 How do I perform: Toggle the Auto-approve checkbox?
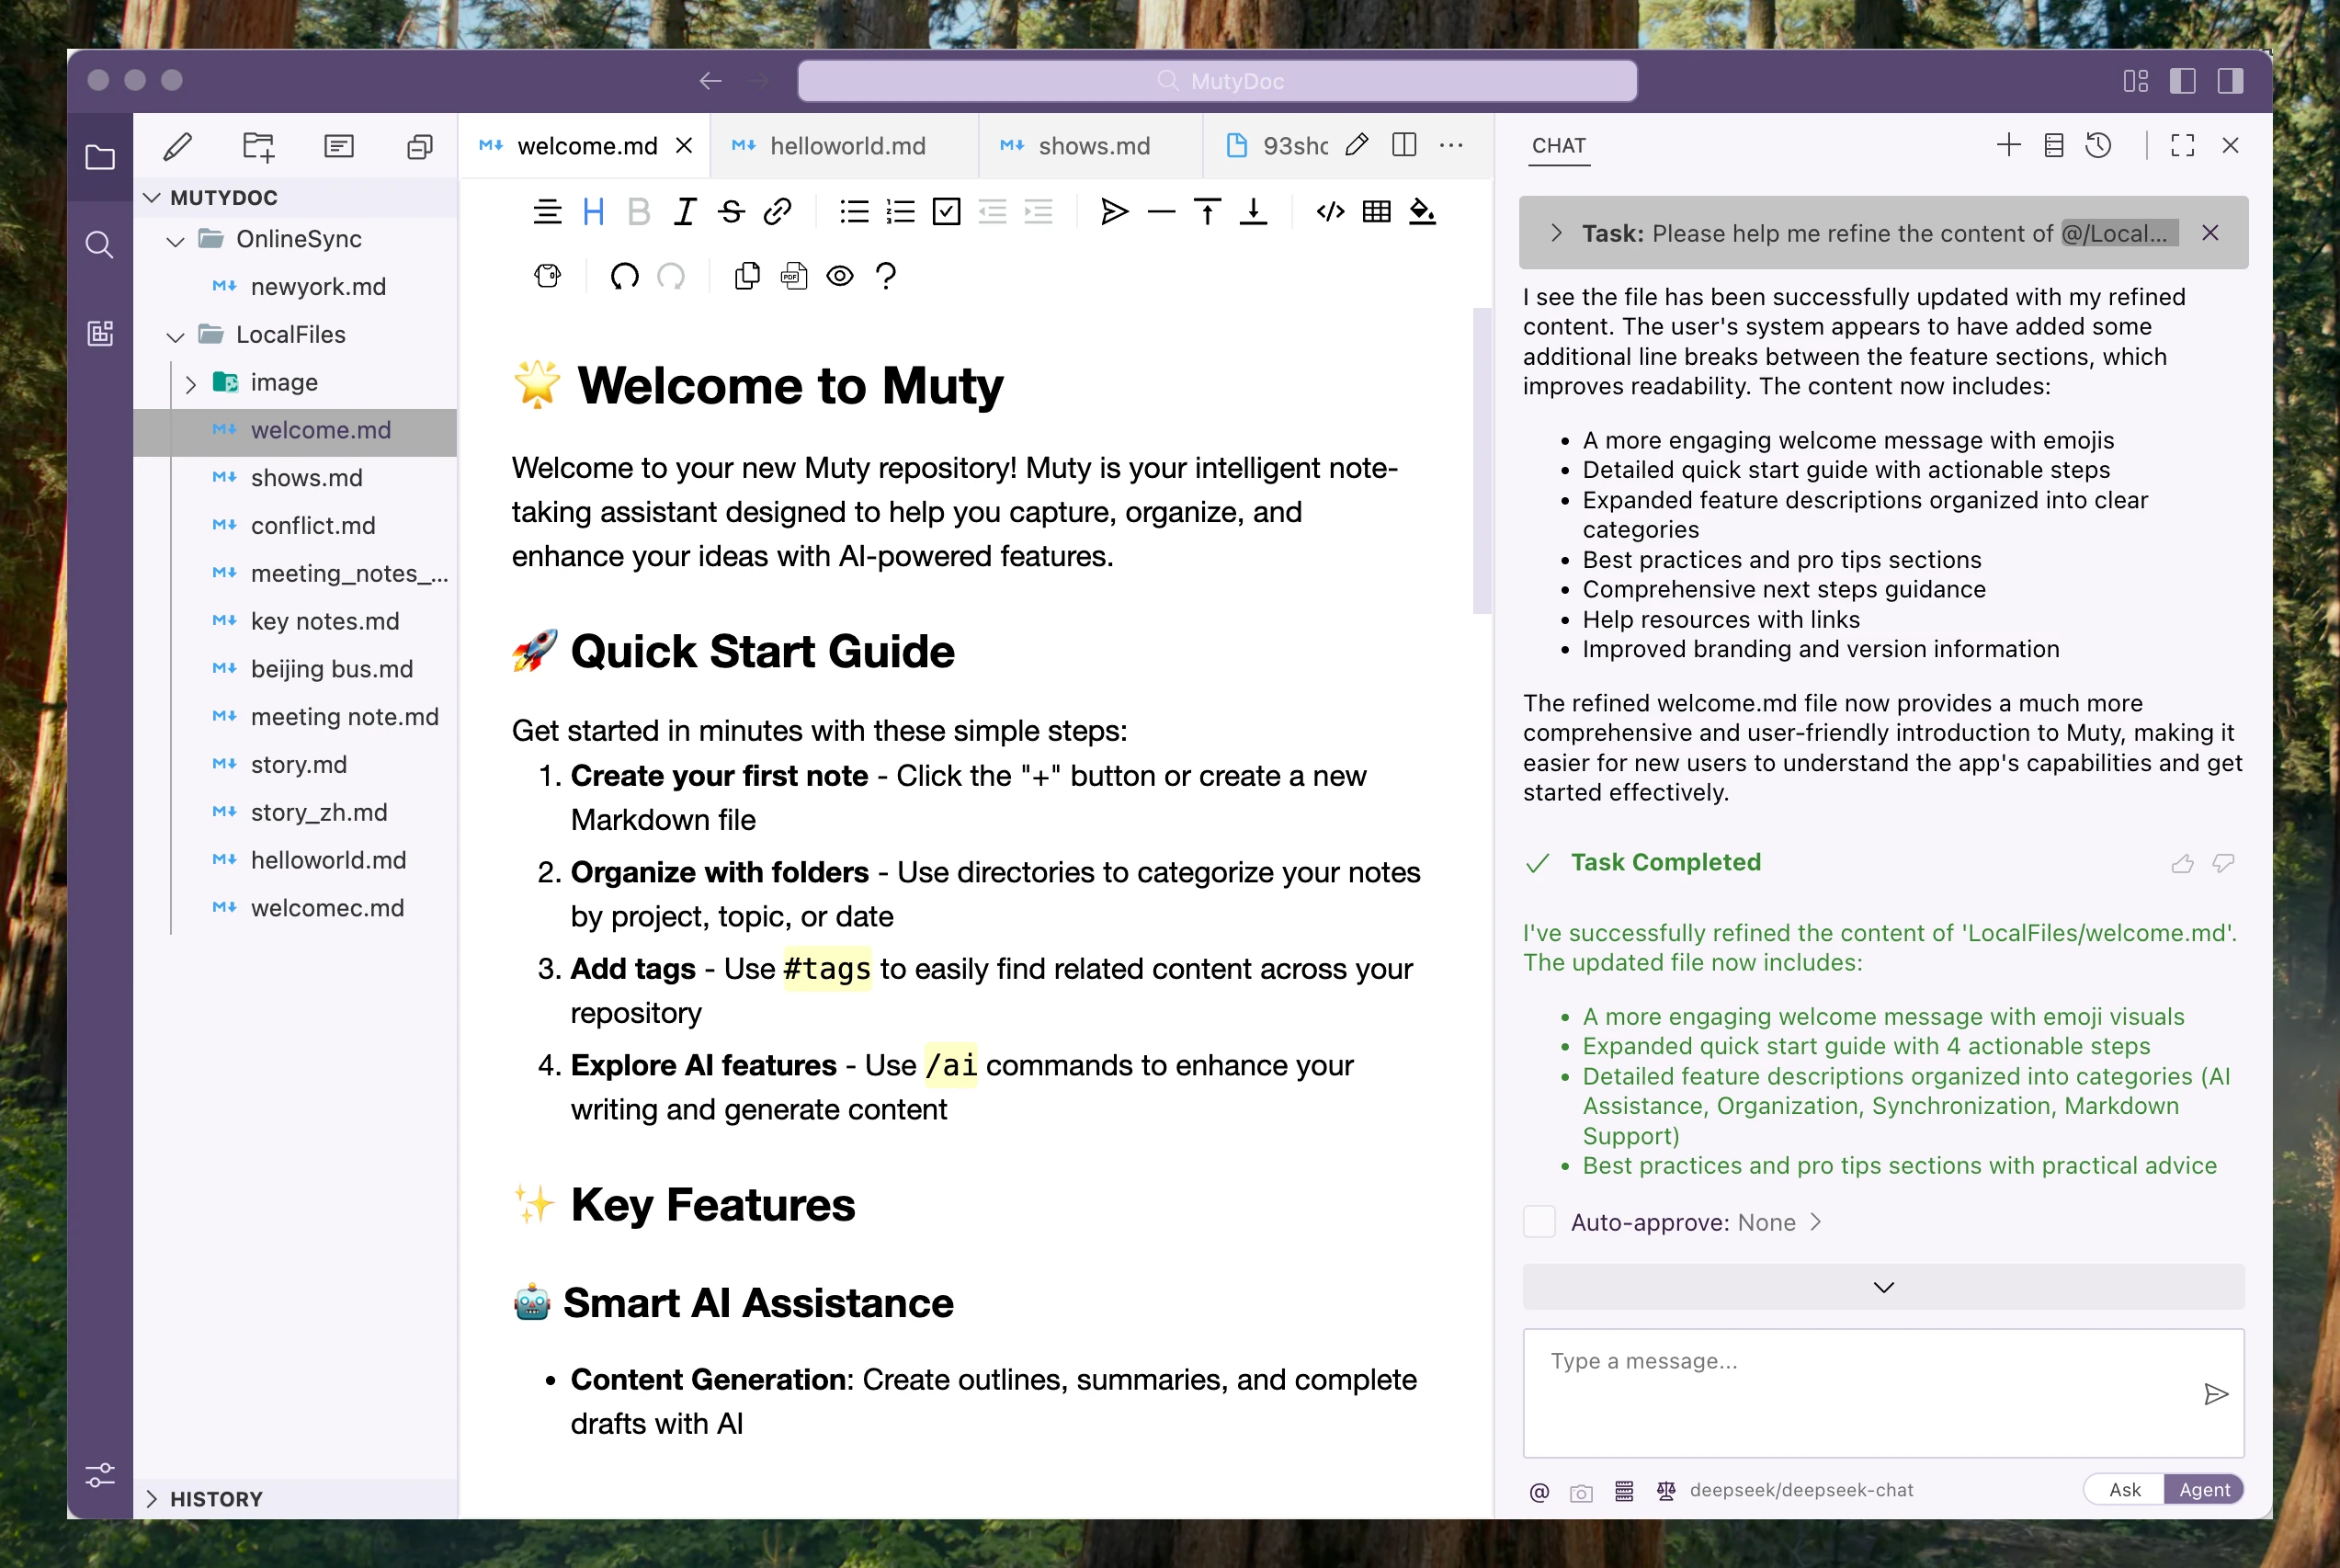tap(1539, 1222)
